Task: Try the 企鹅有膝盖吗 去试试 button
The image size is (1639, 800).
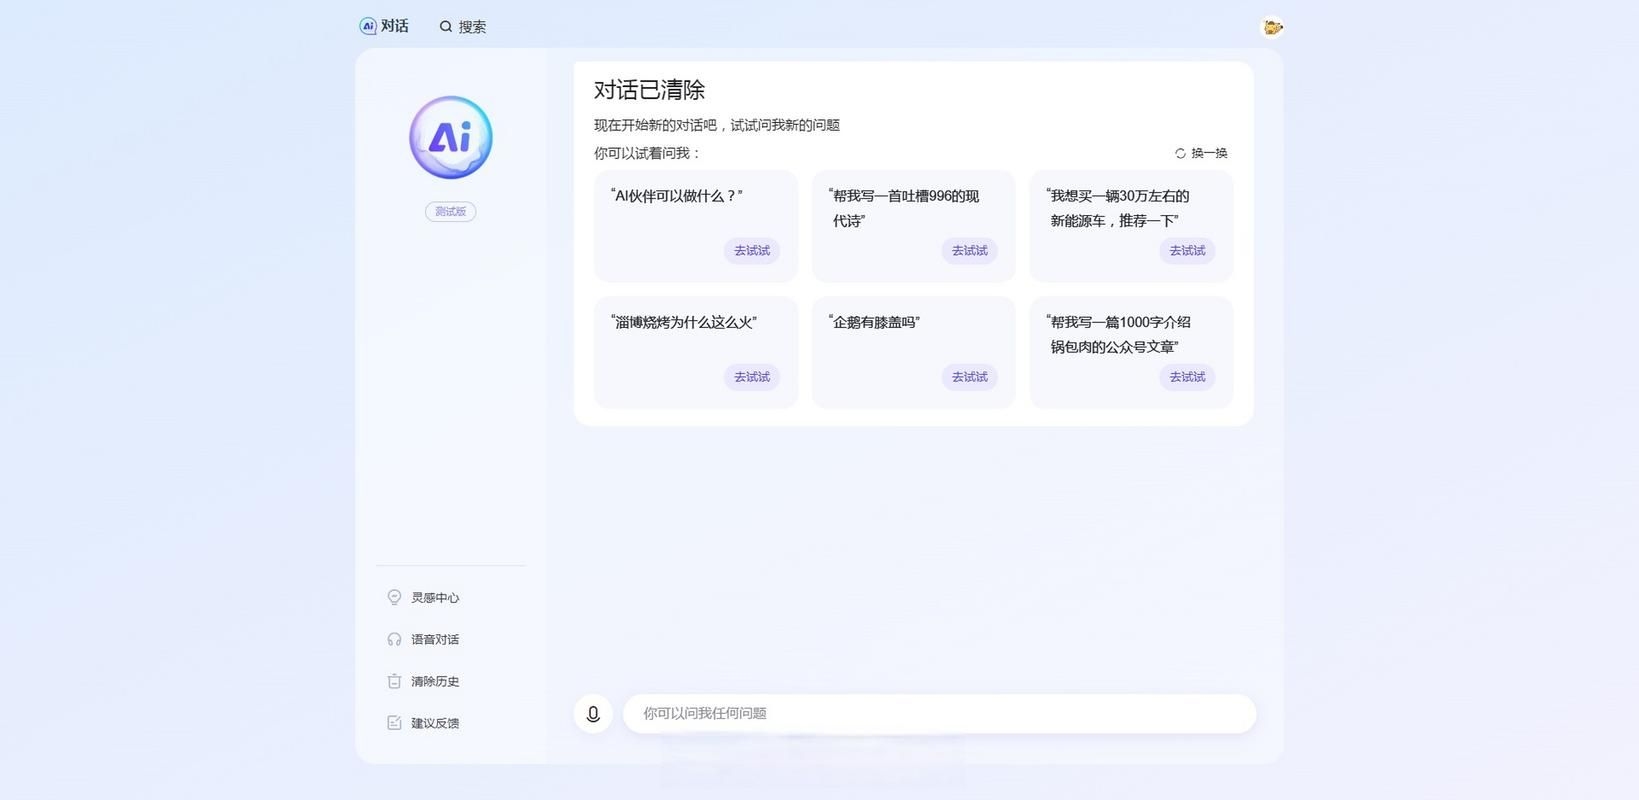Action: [x=969, y=377]
